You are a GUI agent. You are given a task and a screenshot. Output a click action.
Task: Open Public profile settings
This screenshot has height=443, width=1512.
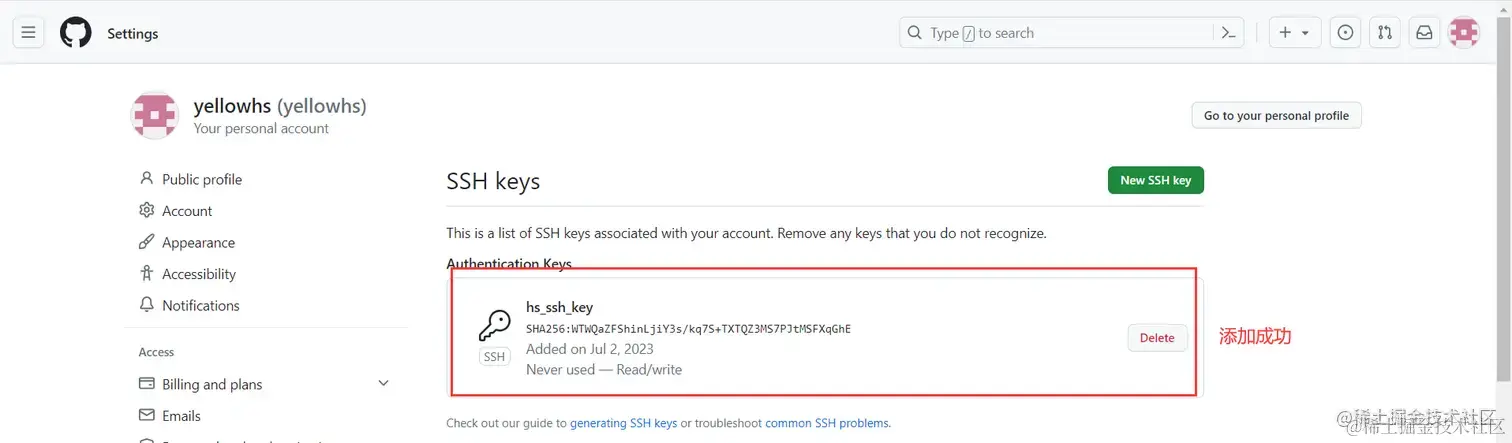202,179
